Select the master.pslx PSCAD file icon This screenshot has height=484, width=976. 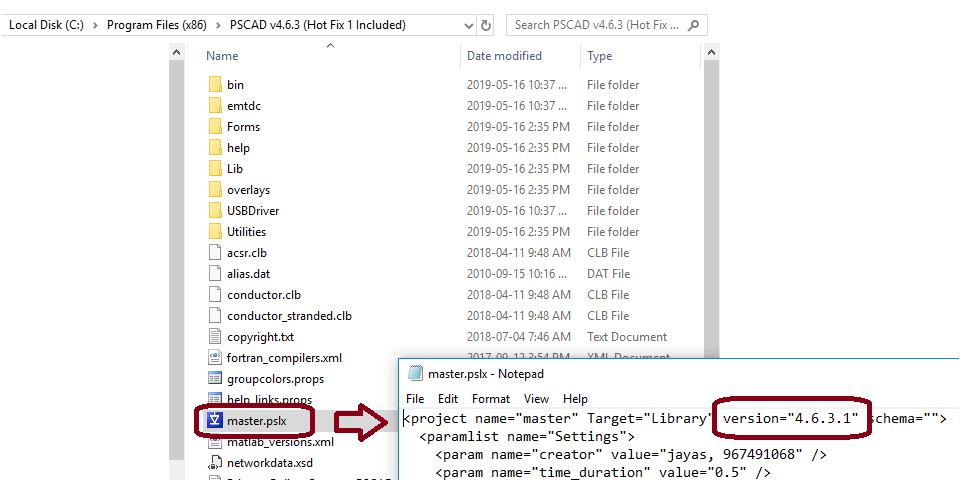coord(215,421)
